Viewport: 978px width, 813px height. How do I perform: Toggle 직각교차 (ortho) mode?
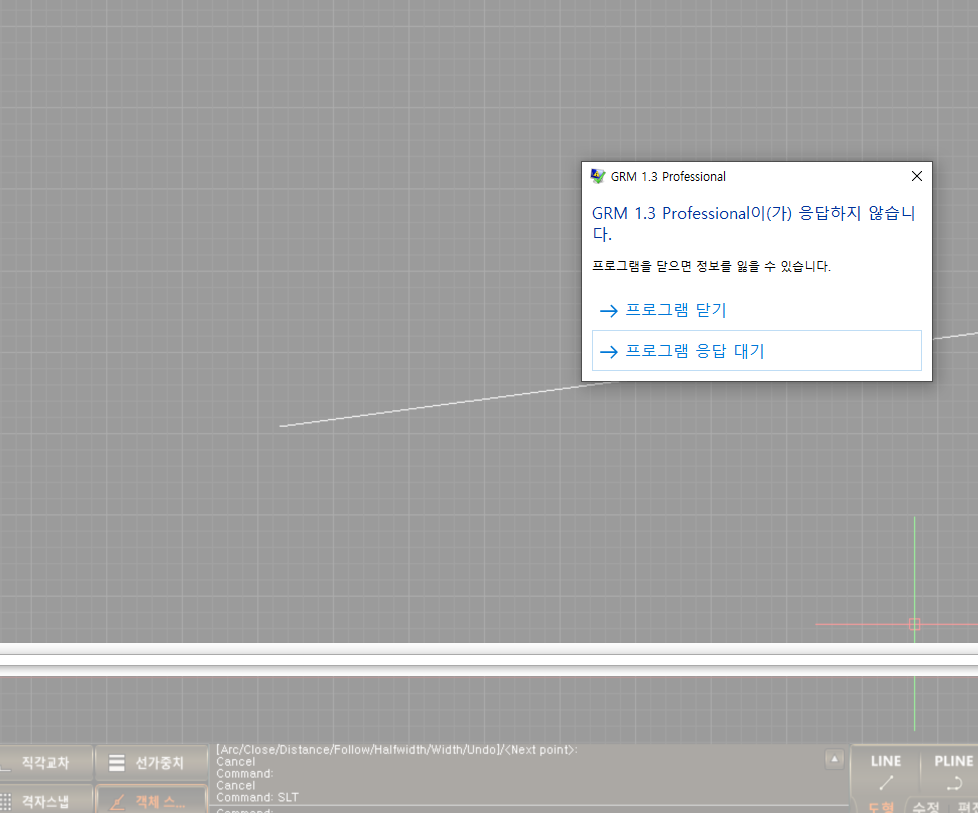[46, 762]
